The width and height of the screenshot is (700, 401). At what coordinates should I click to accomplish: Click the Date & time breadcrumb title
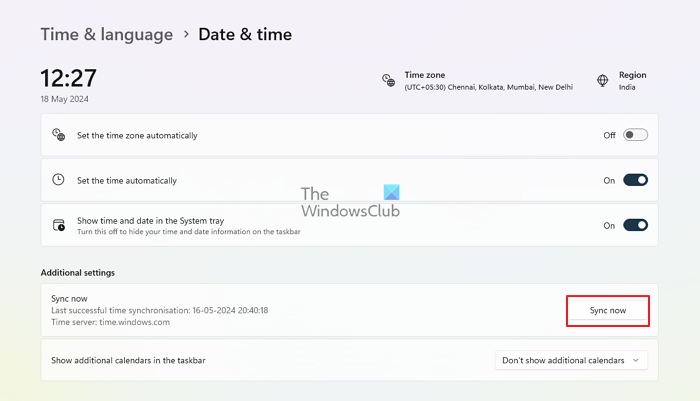[245, 35]
